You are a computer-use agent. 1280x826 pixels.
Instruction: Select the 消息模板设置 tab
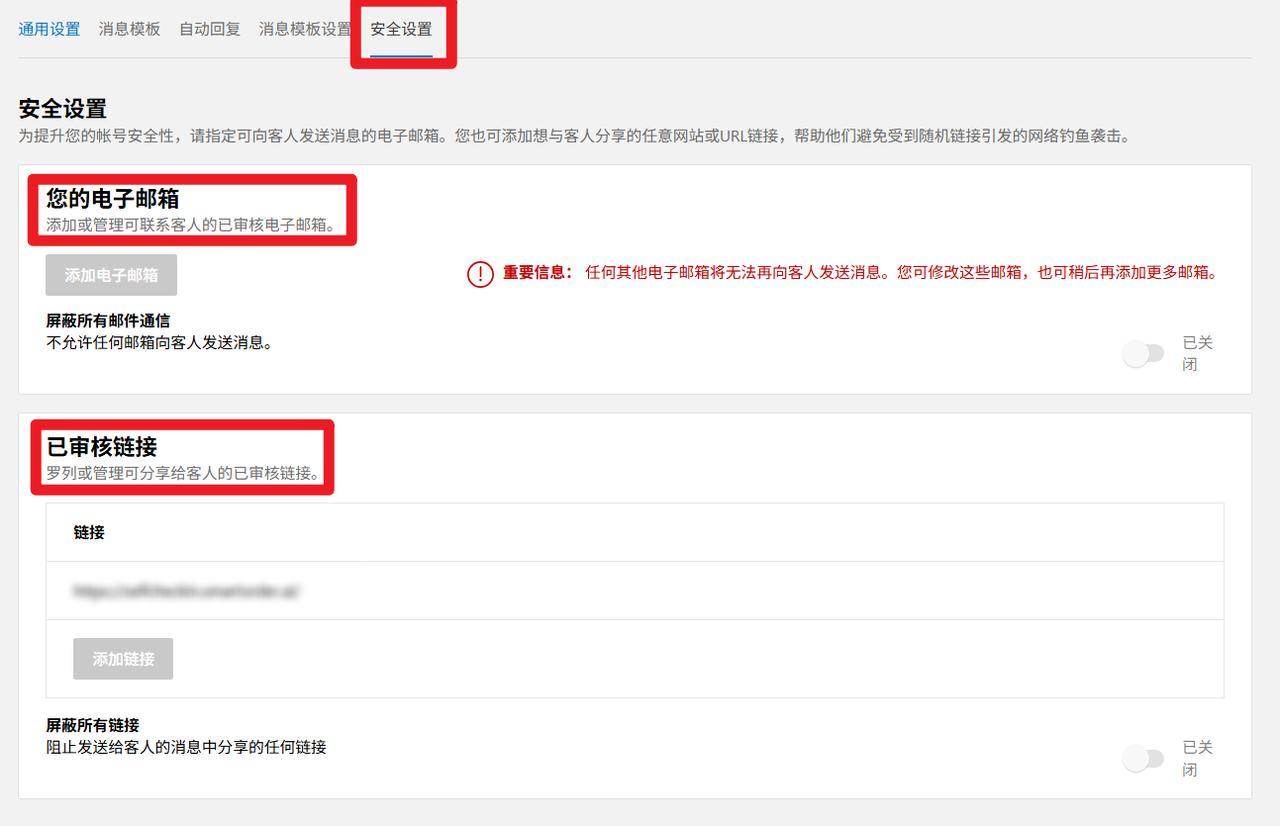305,29
